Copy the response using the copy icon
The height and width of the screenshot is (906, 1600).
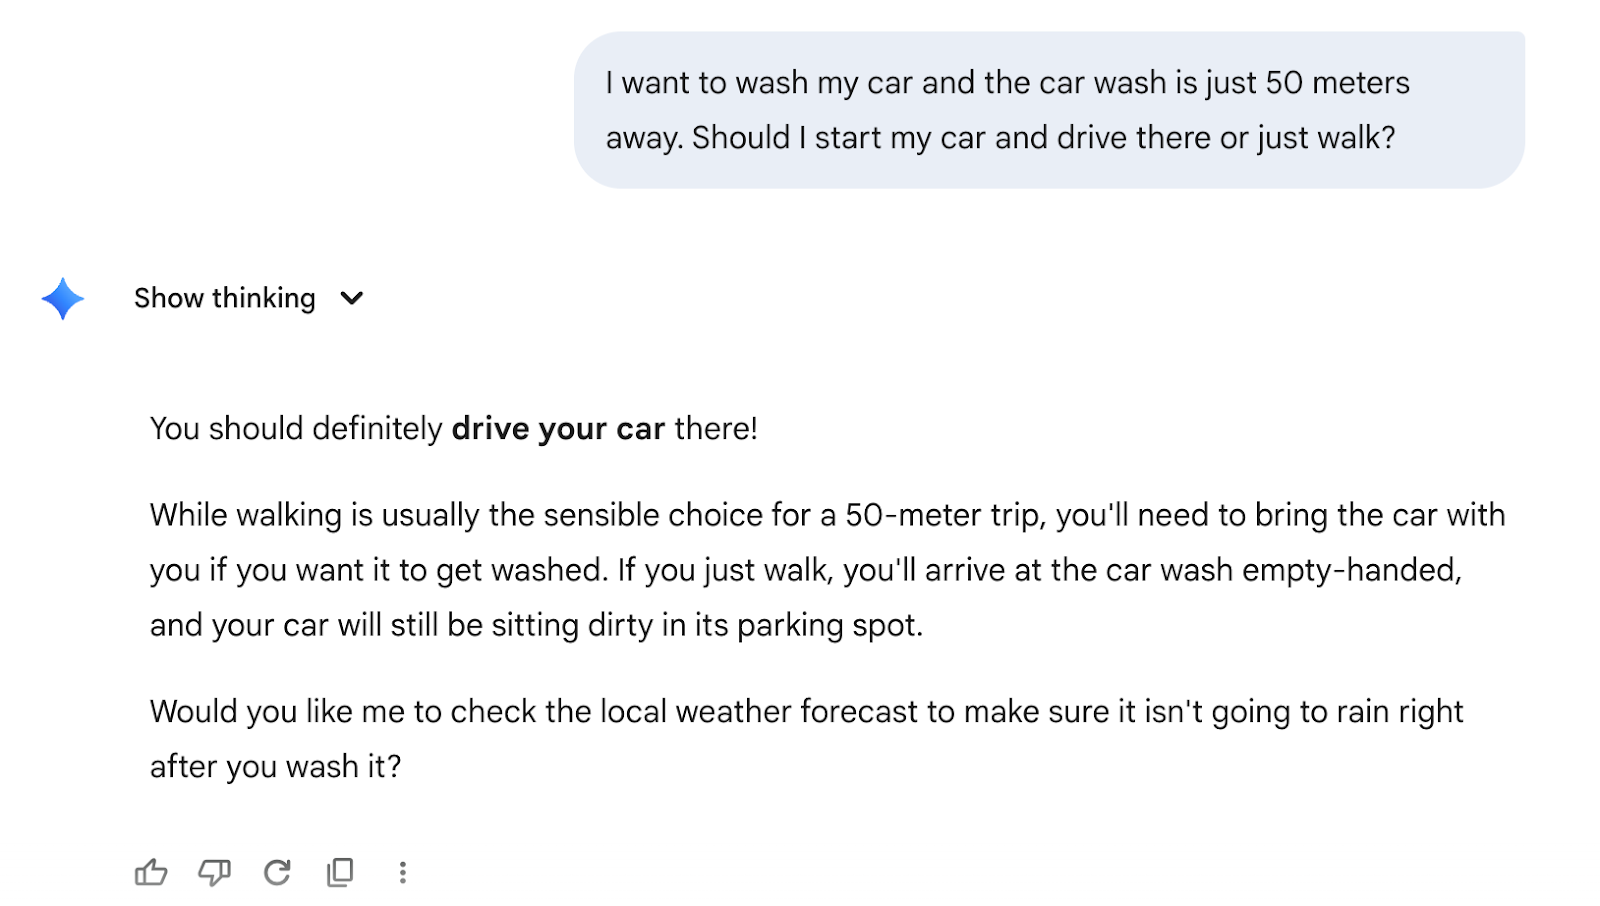[x=340, y=873]
